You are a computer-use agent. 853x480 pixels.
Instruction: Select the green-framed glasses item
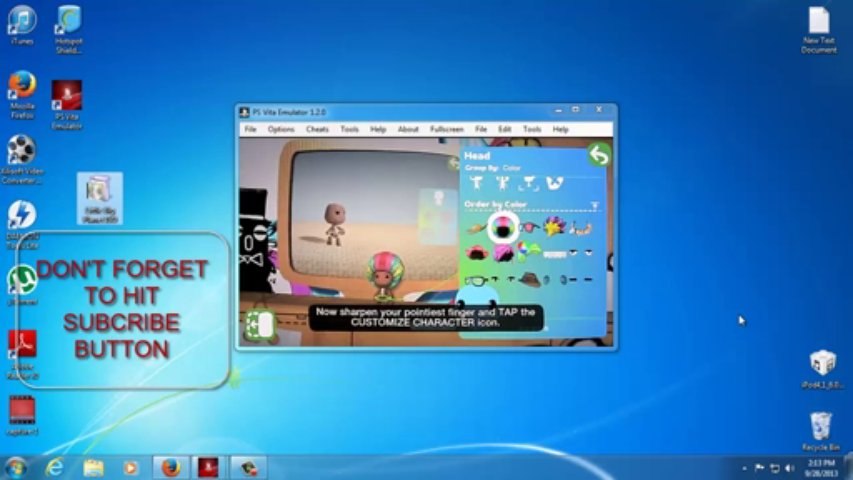click(x=476, y=281)
